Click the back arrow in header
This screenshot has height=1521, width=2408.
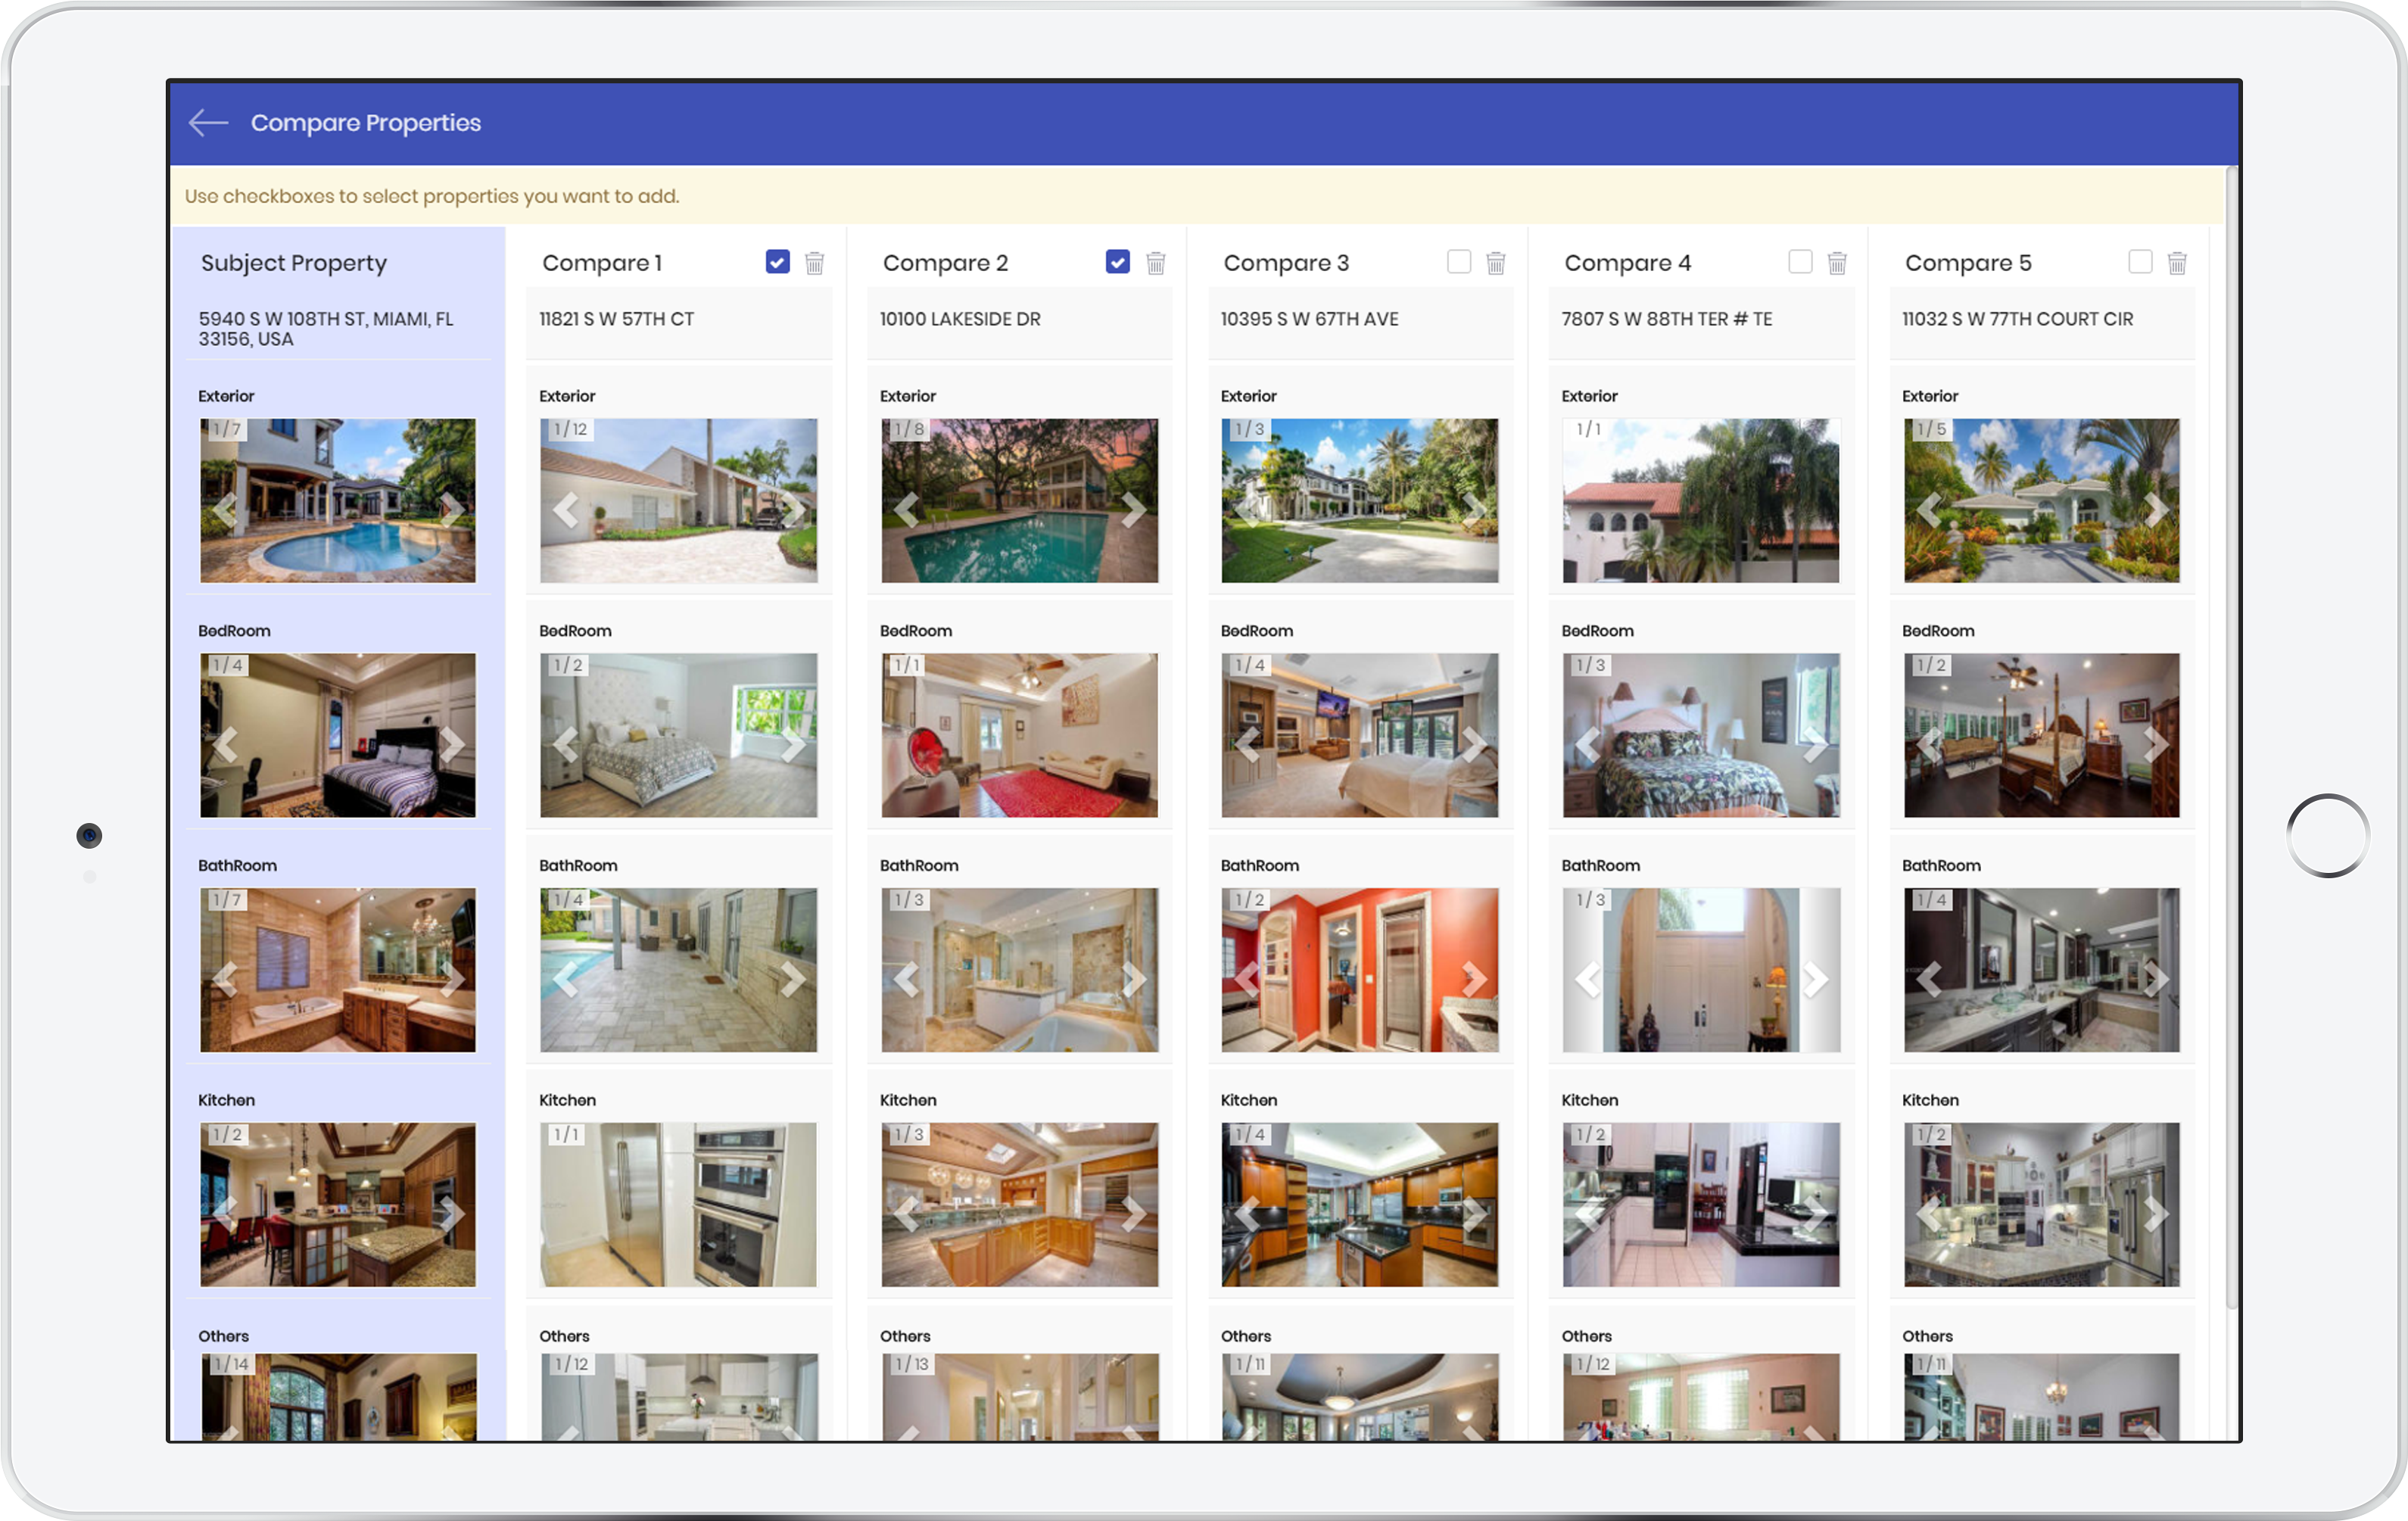tap(208, 122)
